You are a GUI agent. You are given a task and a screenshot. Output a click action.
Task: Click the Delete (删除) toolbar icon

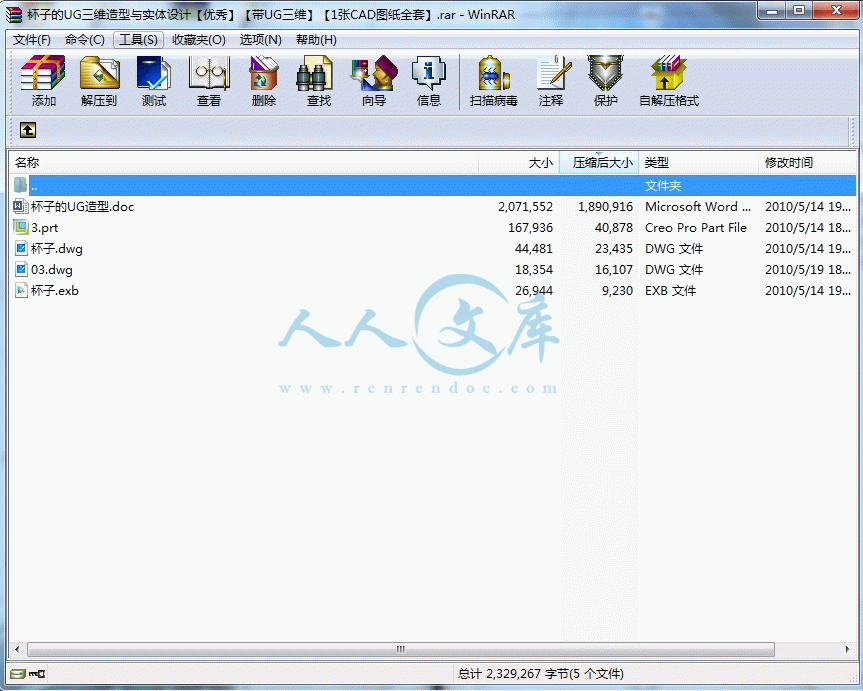point(264,73)
